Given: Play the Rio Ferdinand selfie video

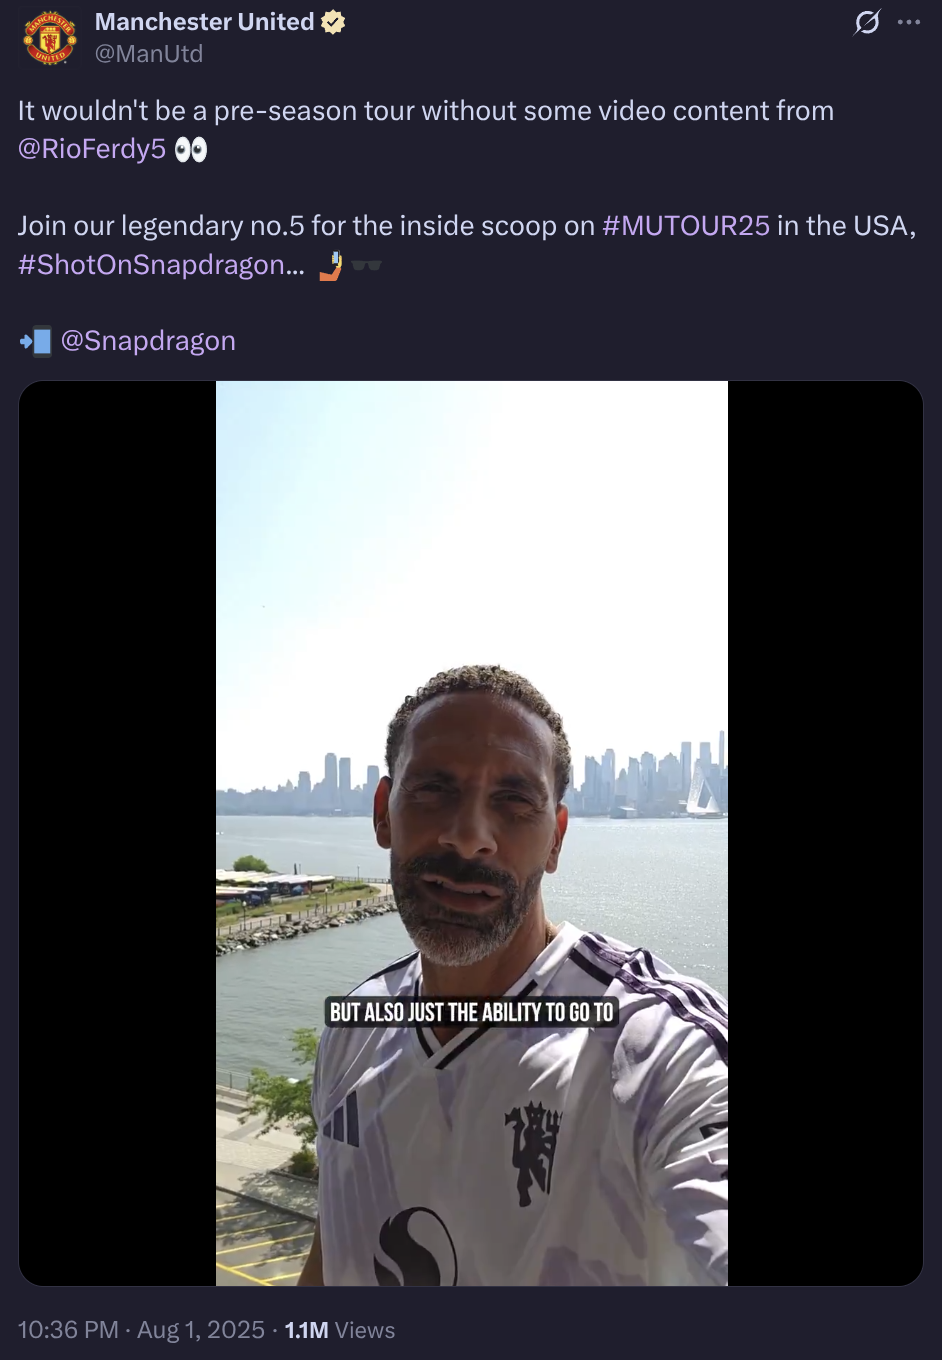Looking at the screenshot, I should point(471,833).
